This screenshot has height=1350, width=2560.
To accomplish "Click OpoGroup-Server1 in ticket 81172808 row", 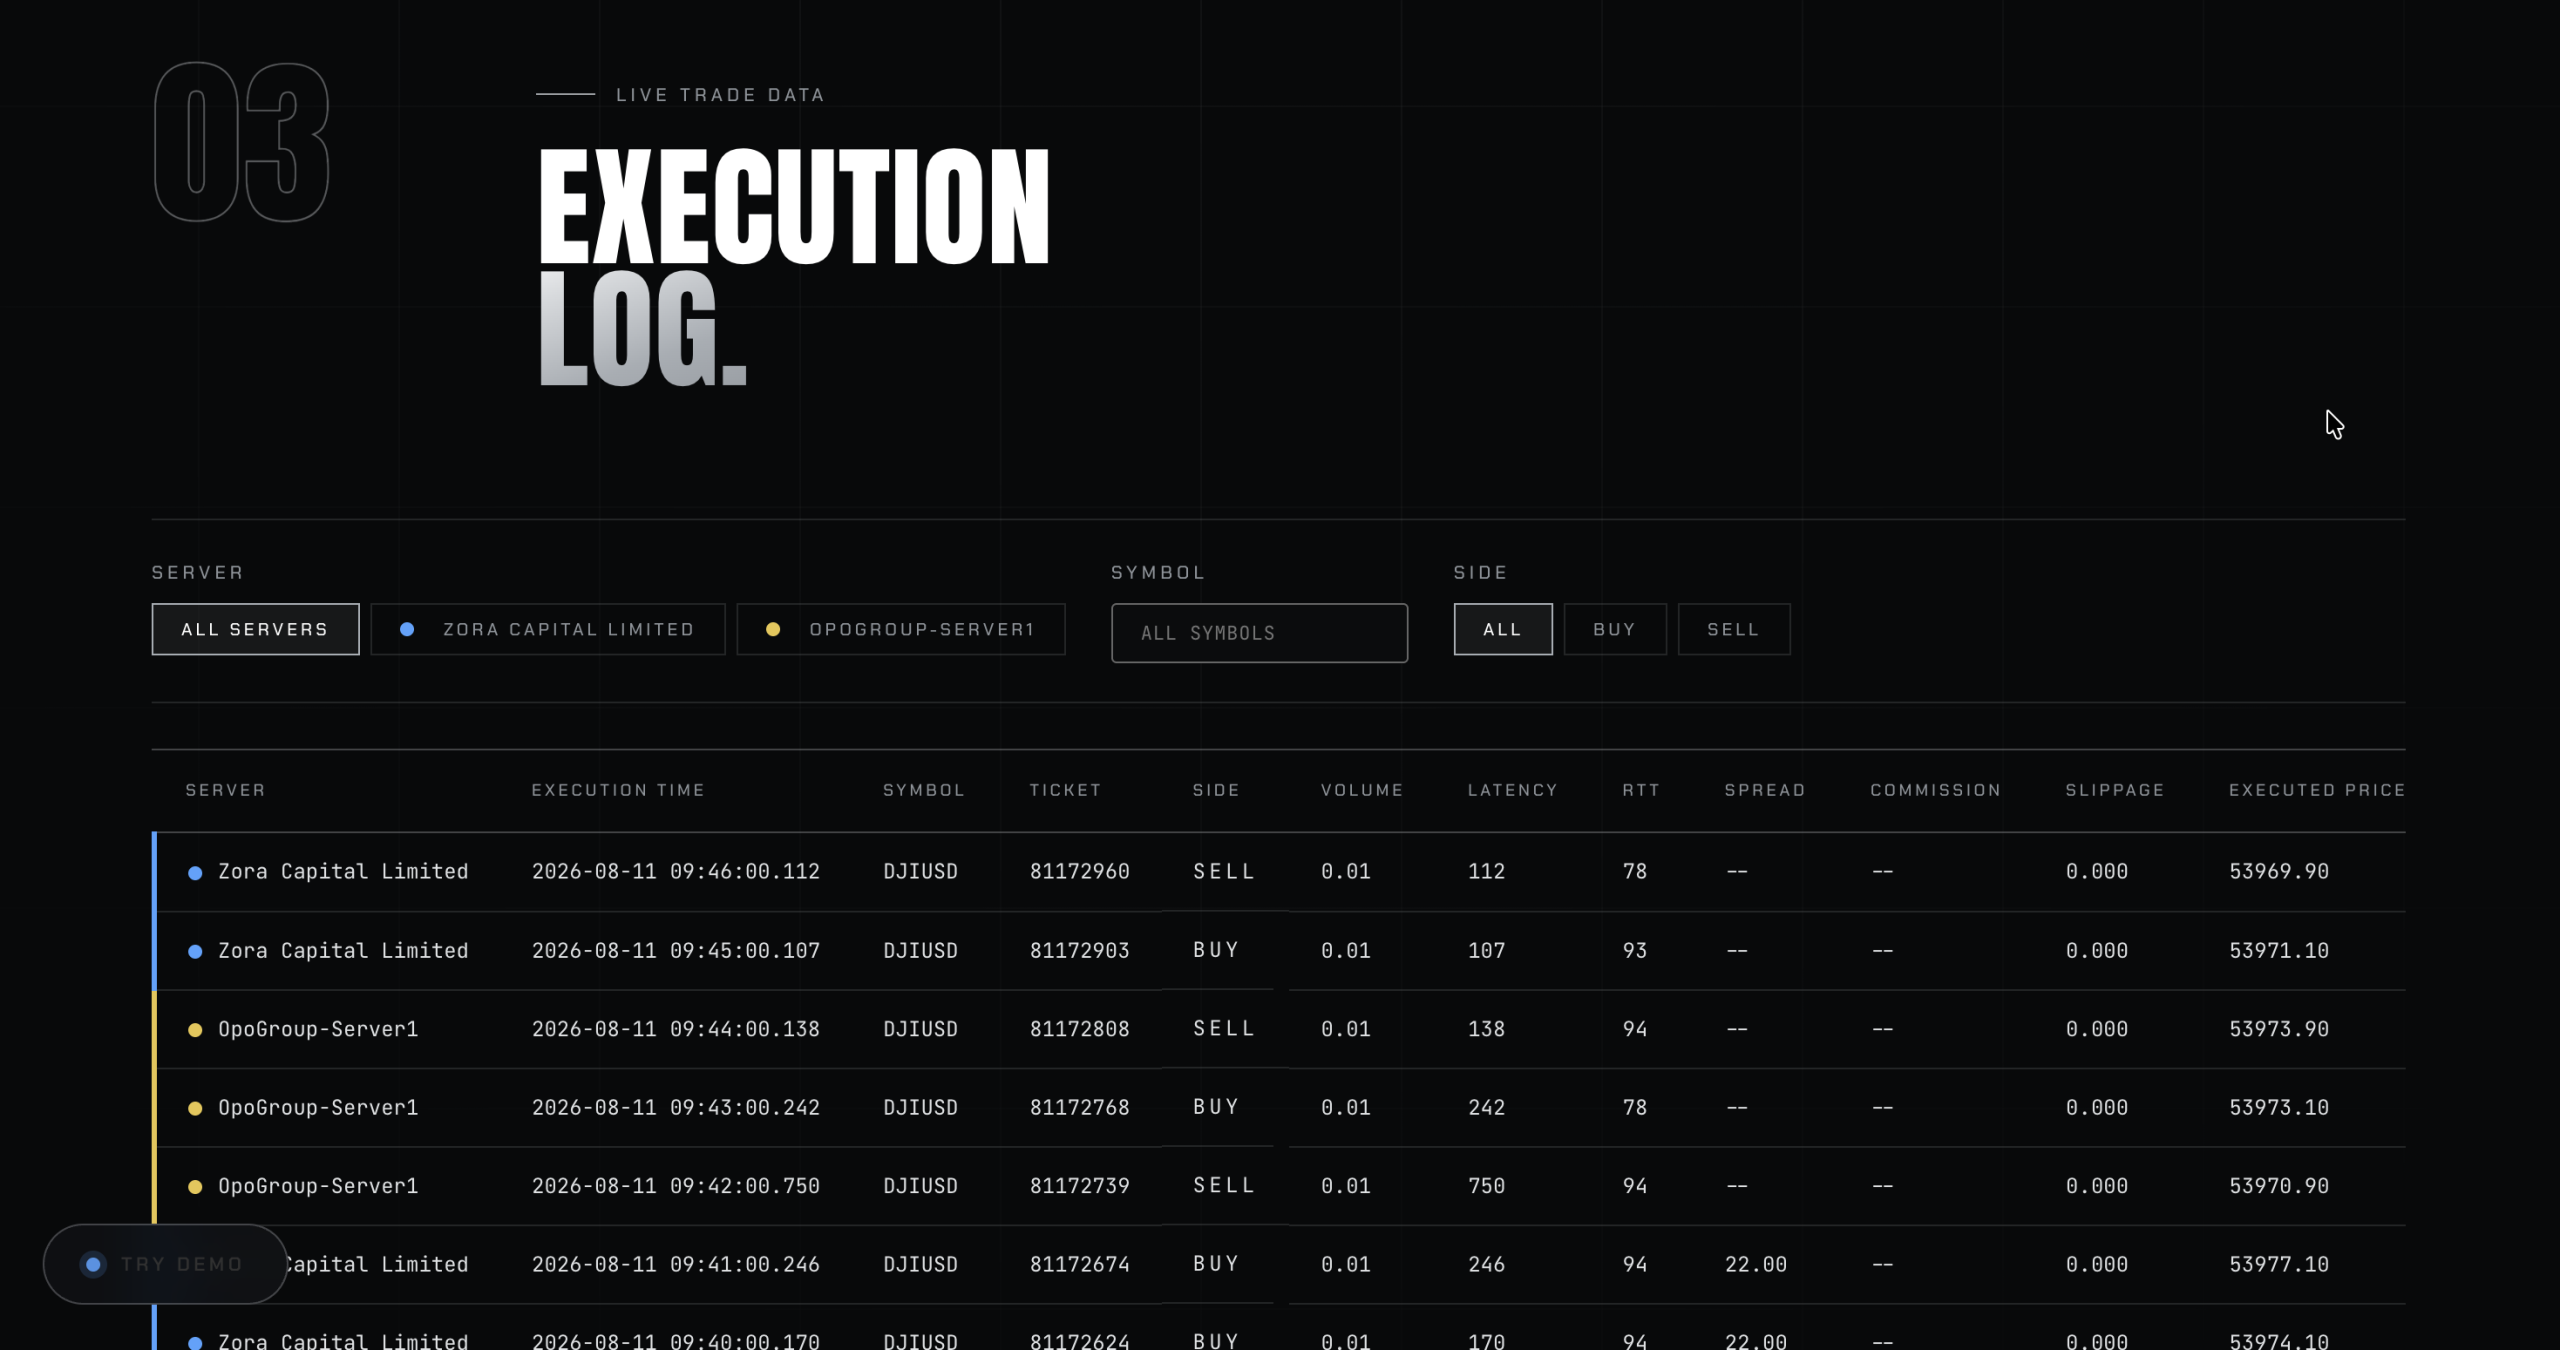I will pyautogui.click(x=318, y=1029).
